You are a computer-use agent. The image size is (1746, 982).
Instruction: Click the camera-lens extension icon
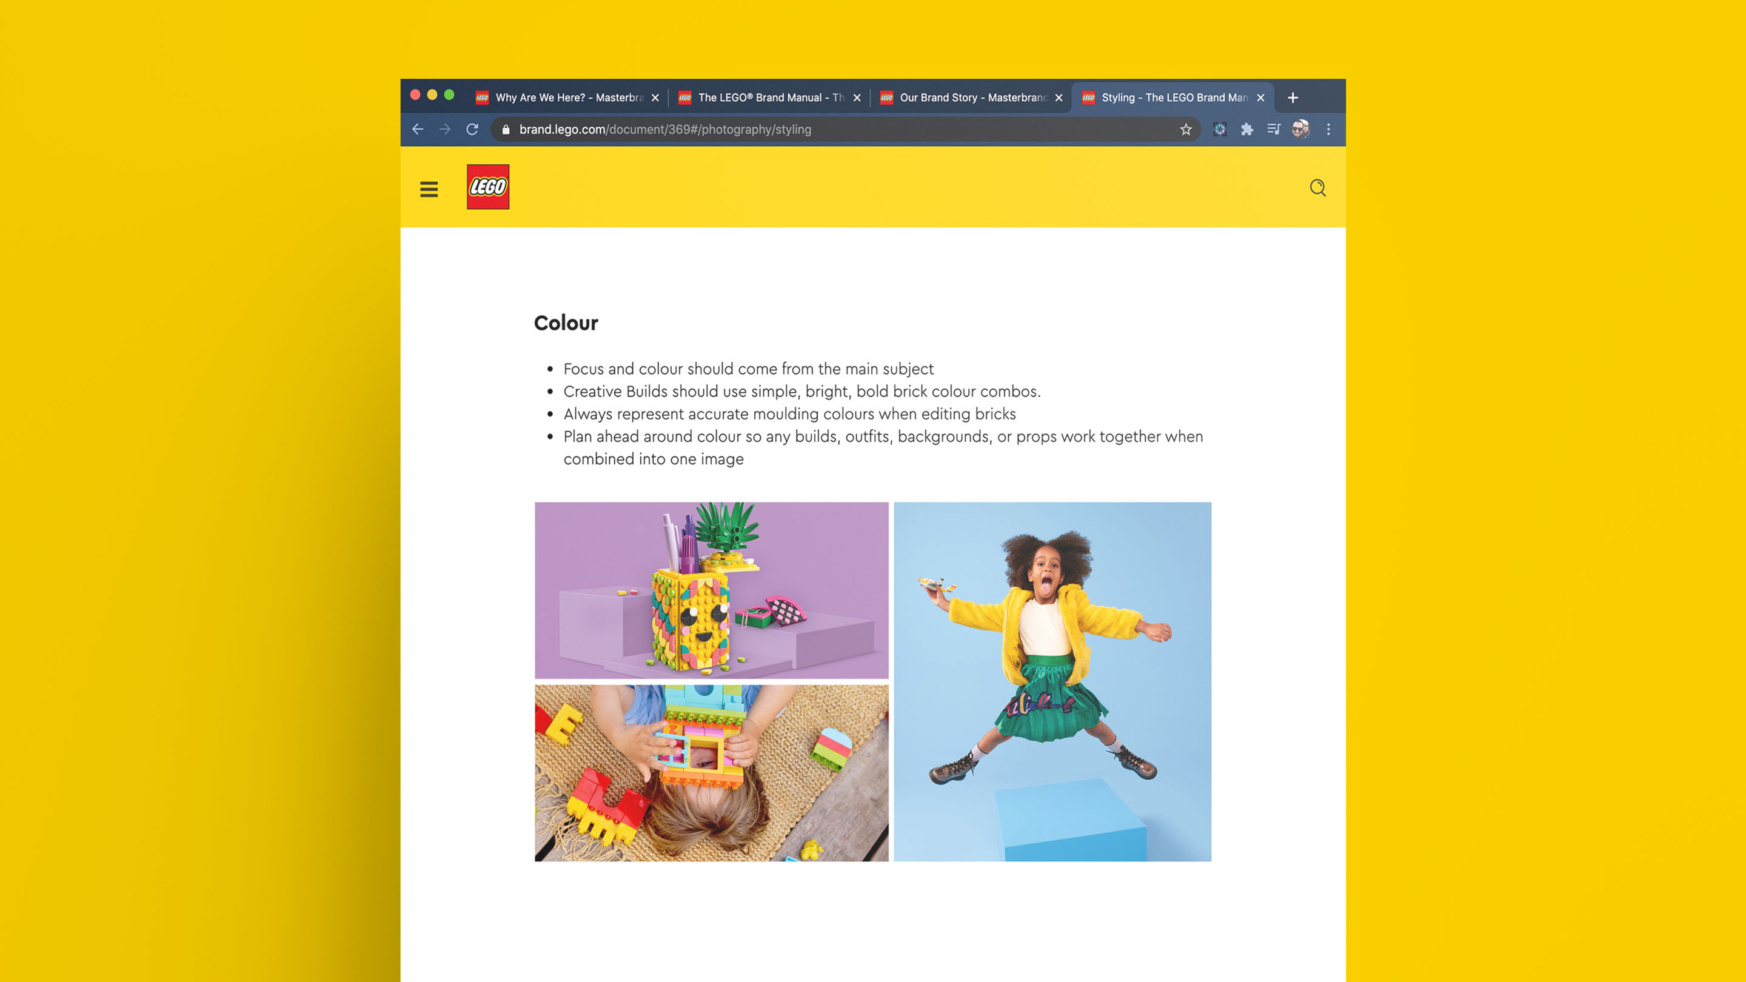(1219, 129)
